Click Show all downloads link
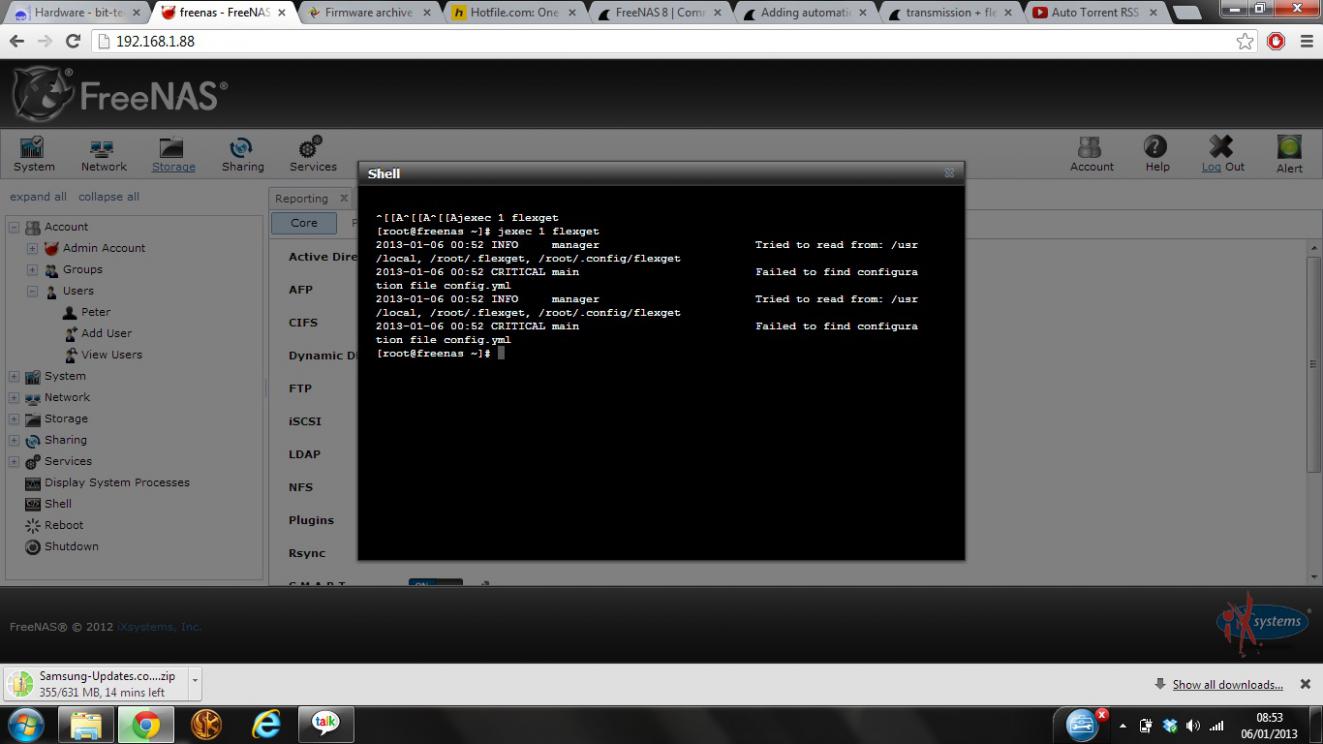The image size is (1323, 744). click(1227, 685)
